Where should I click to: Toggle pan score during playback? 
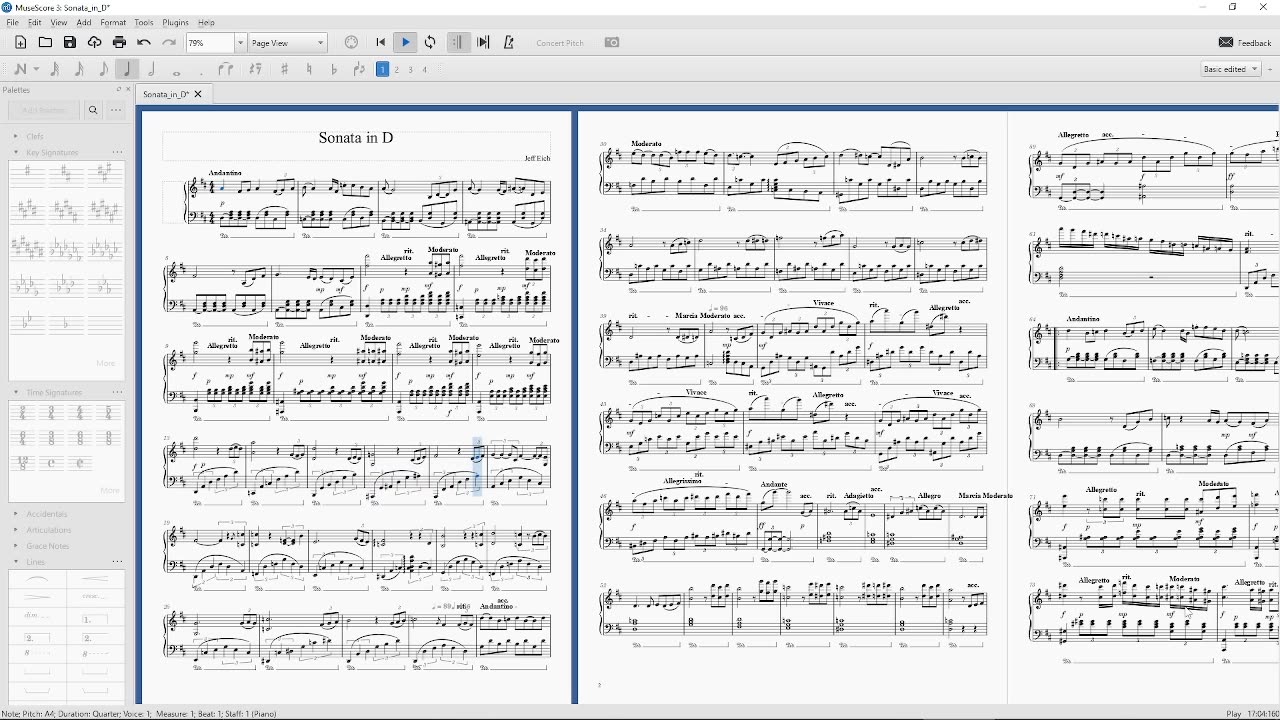pos(484,43)
